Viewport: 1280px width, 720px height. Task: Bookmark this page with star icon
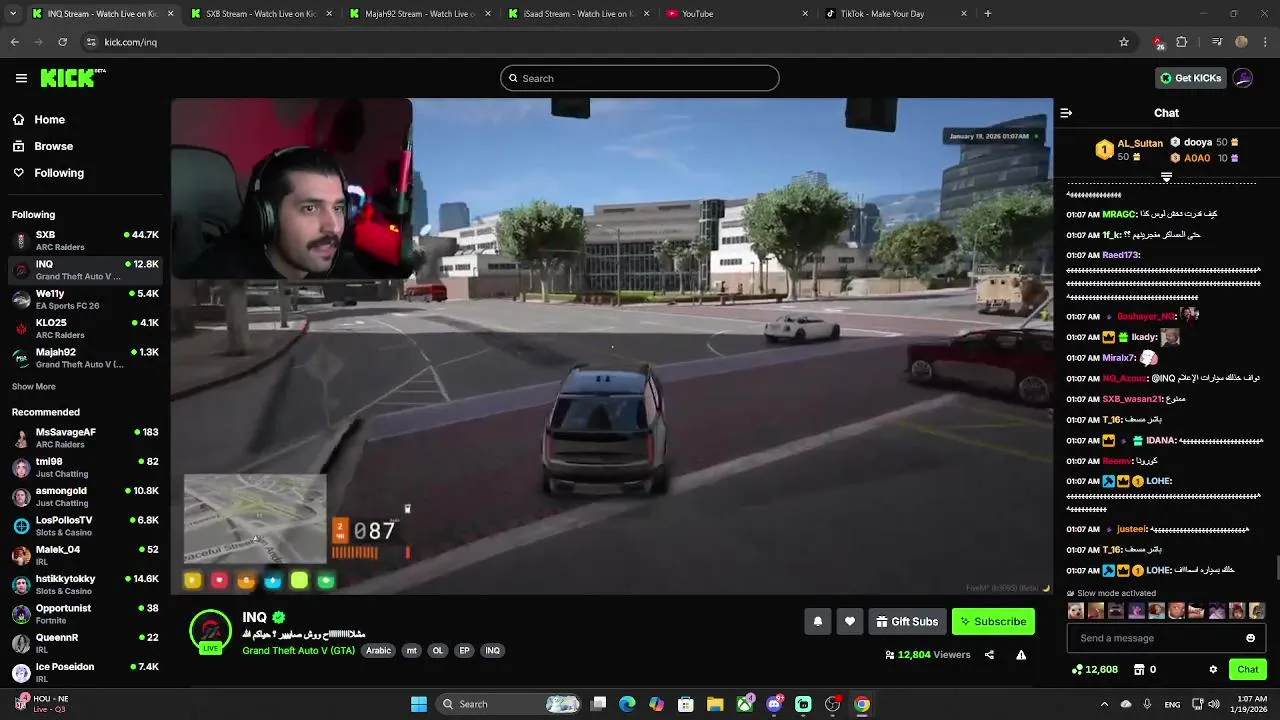point(1124,42)
